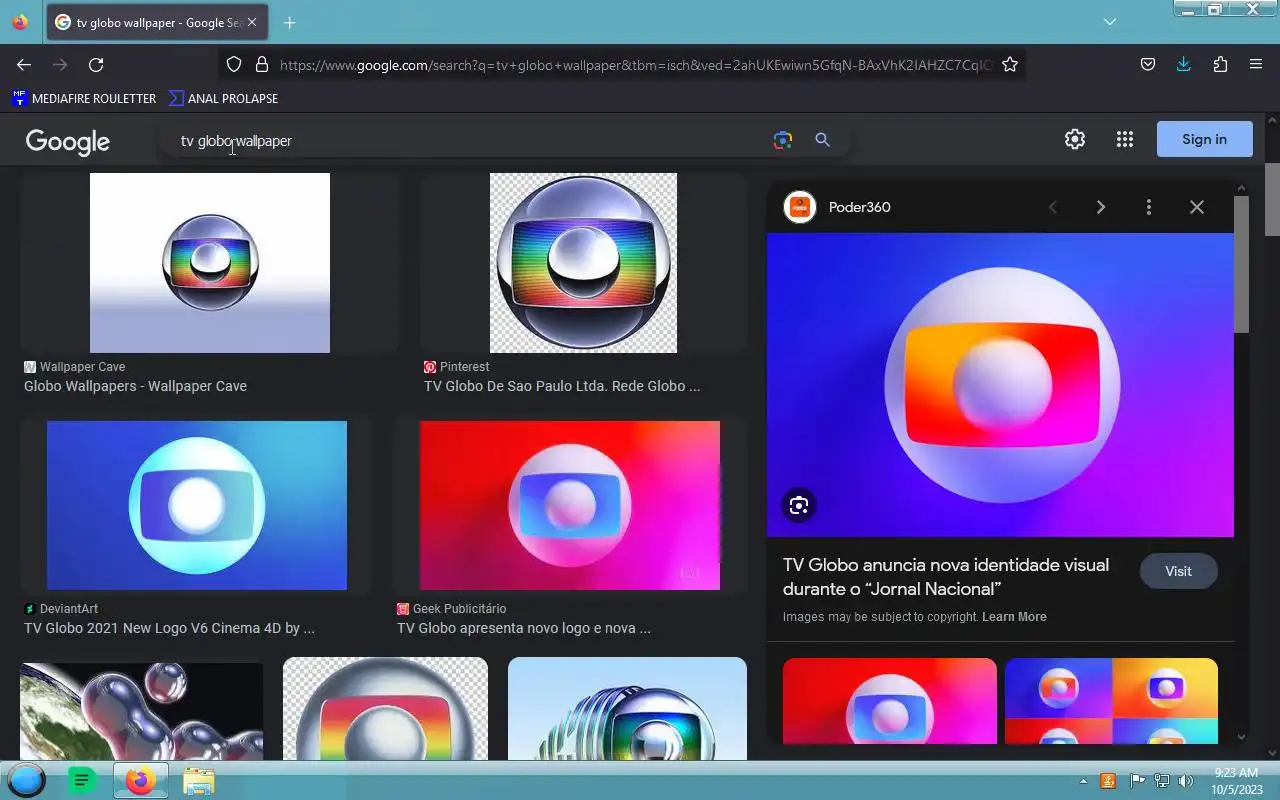Search by image with Google Lens icon

[783, 141]
